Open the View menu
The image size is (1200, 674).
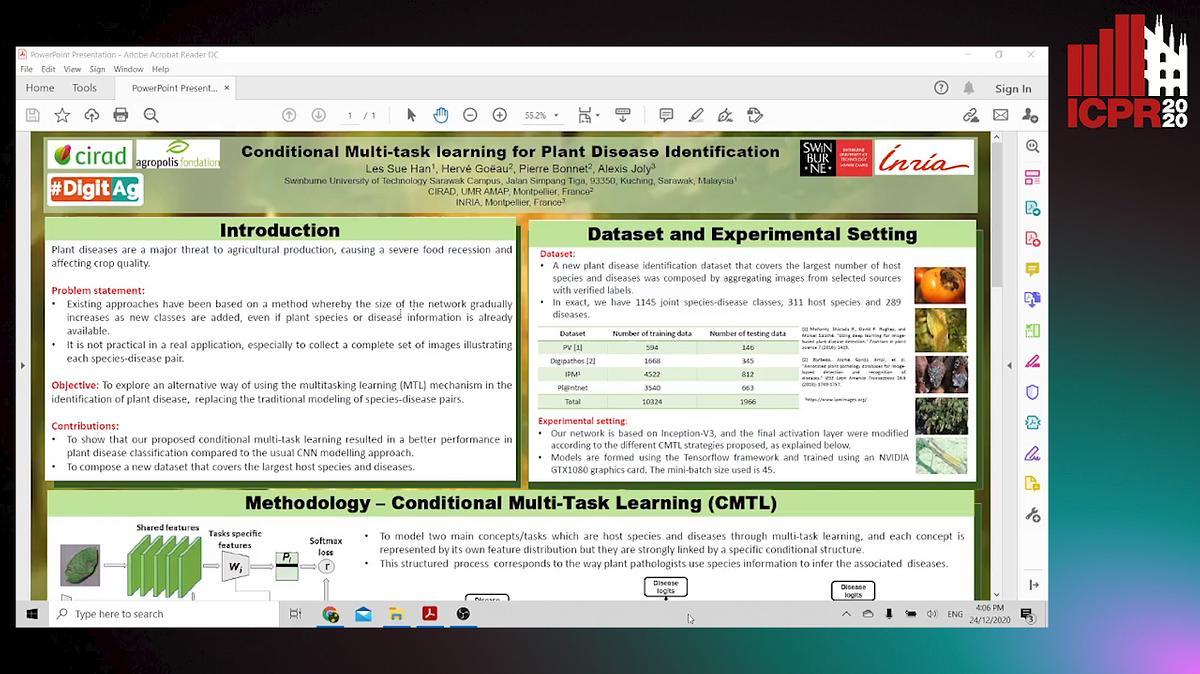[x=73, y=69]
